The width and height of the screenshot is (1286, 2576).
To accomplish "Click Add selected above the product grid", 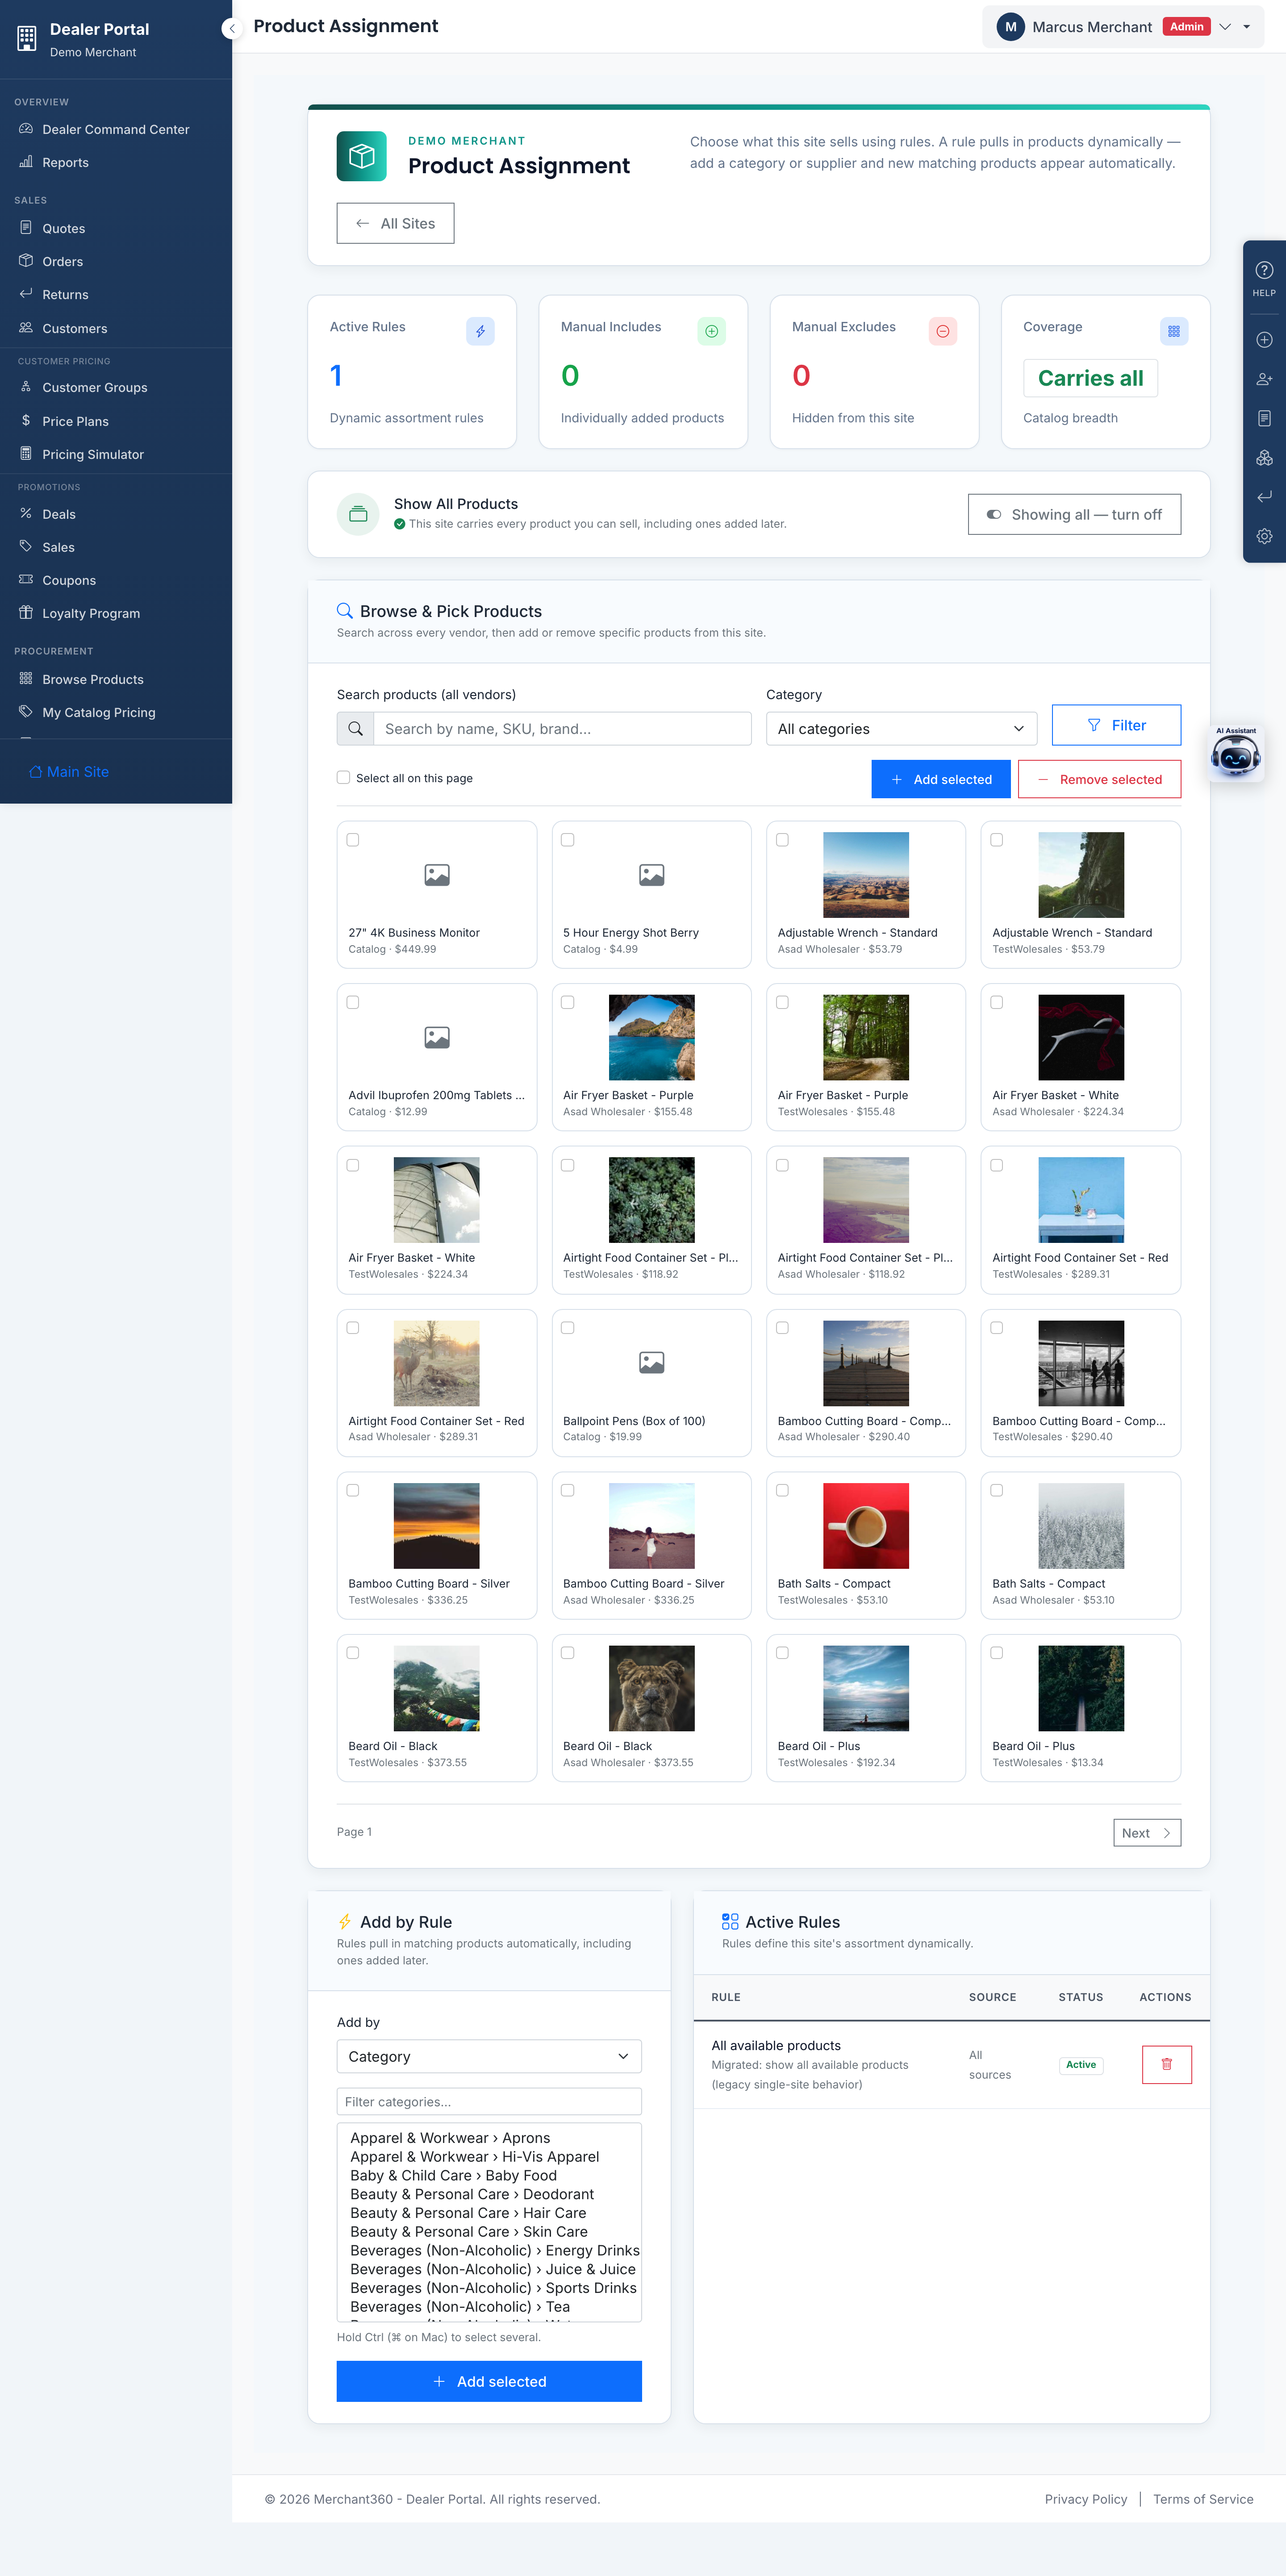I will click(x=941, y=779).
